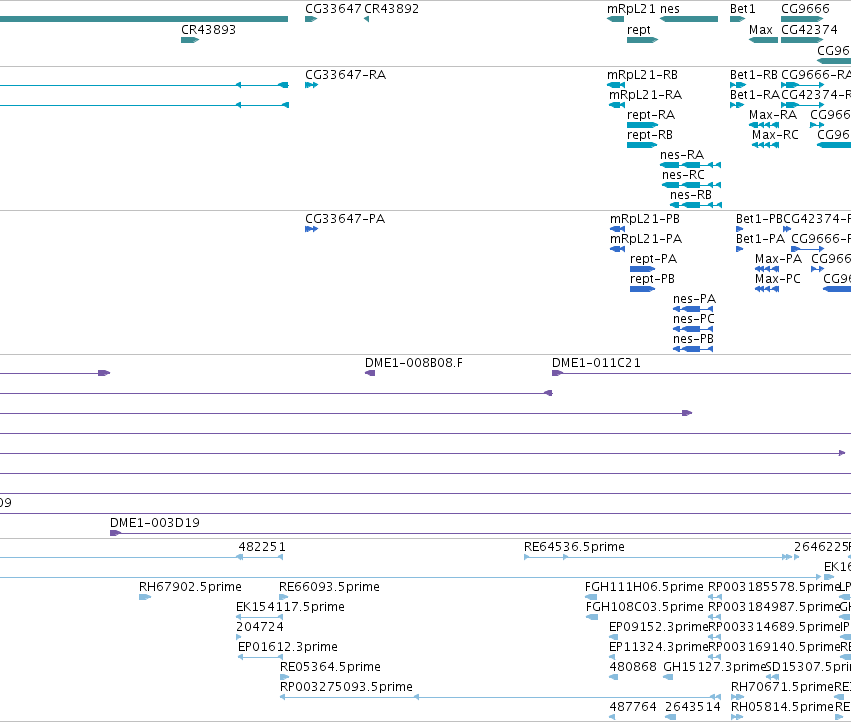Open the RH70671.5prime EST
The height and width of the screenshot is (722, 851).
click(738, 697)
